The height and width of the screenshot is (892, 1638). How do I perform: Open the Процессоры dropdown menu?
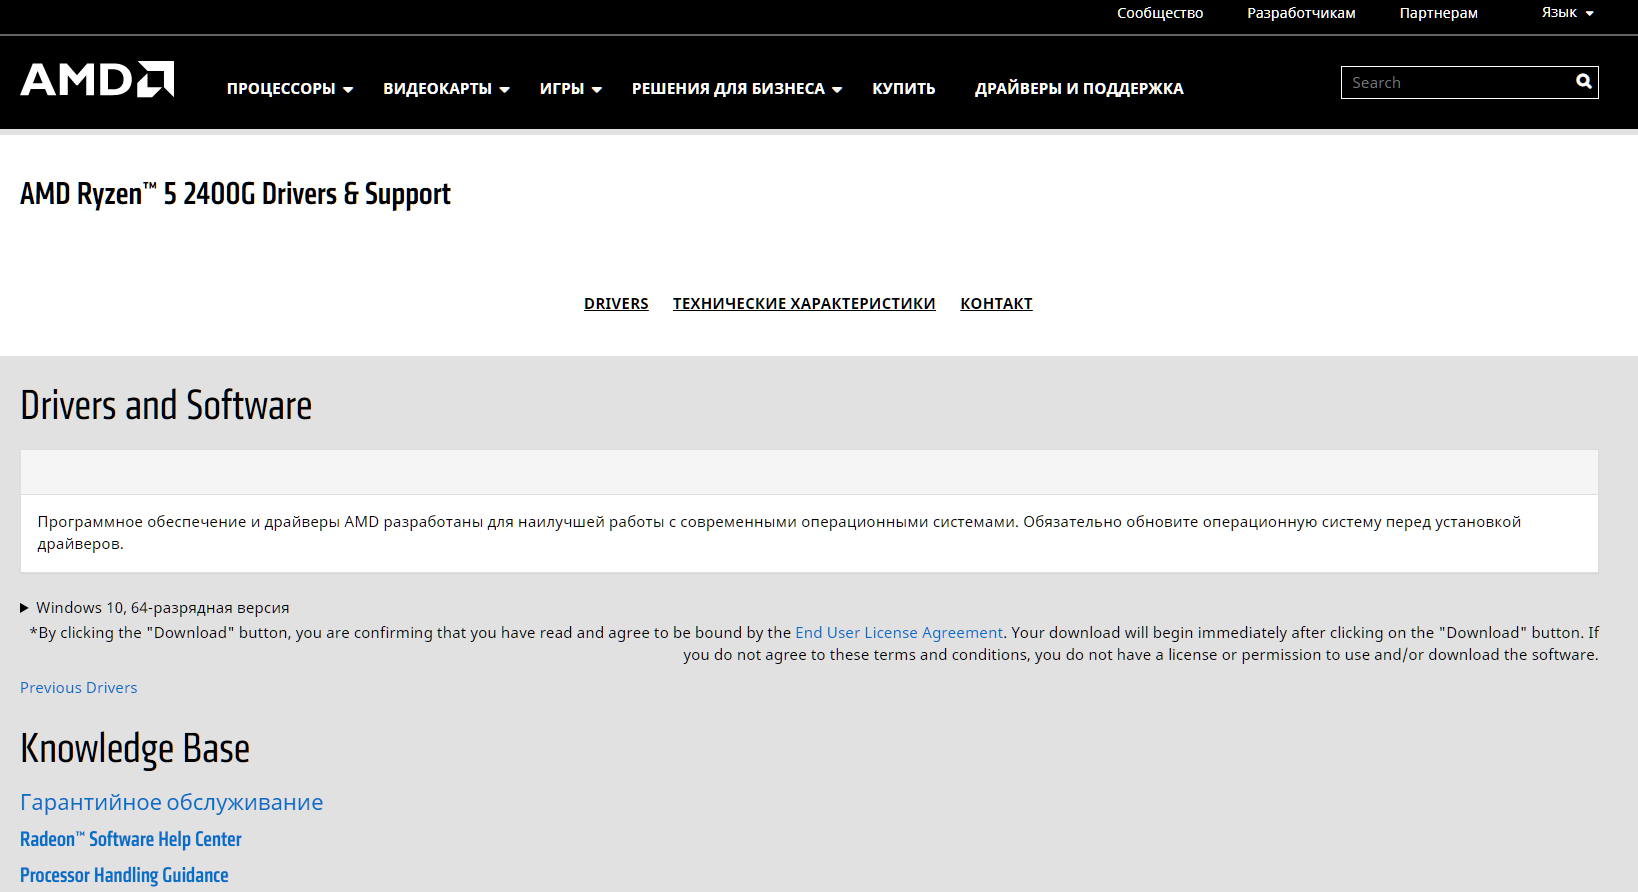click(290, 89)
